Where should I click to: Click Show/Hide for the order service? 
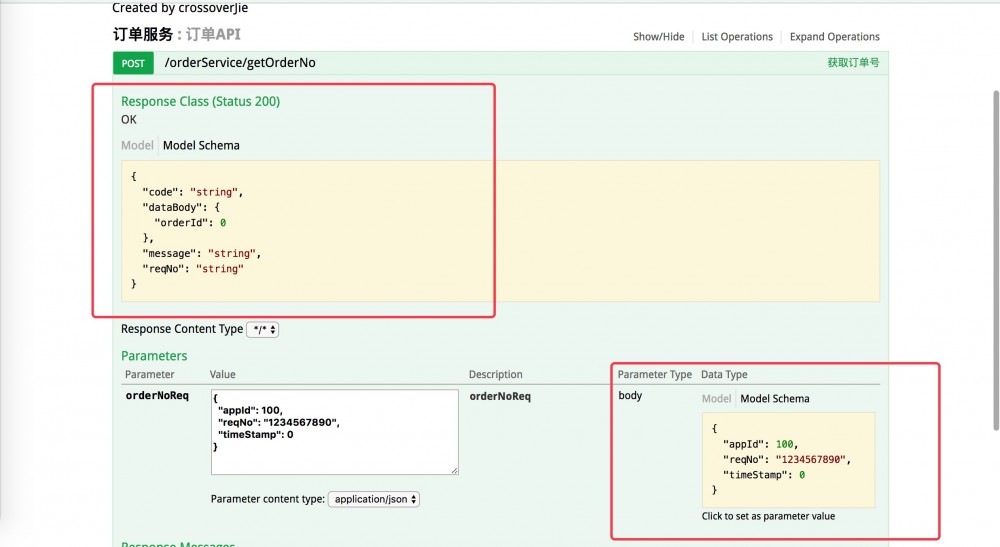(x=658, y=37)
